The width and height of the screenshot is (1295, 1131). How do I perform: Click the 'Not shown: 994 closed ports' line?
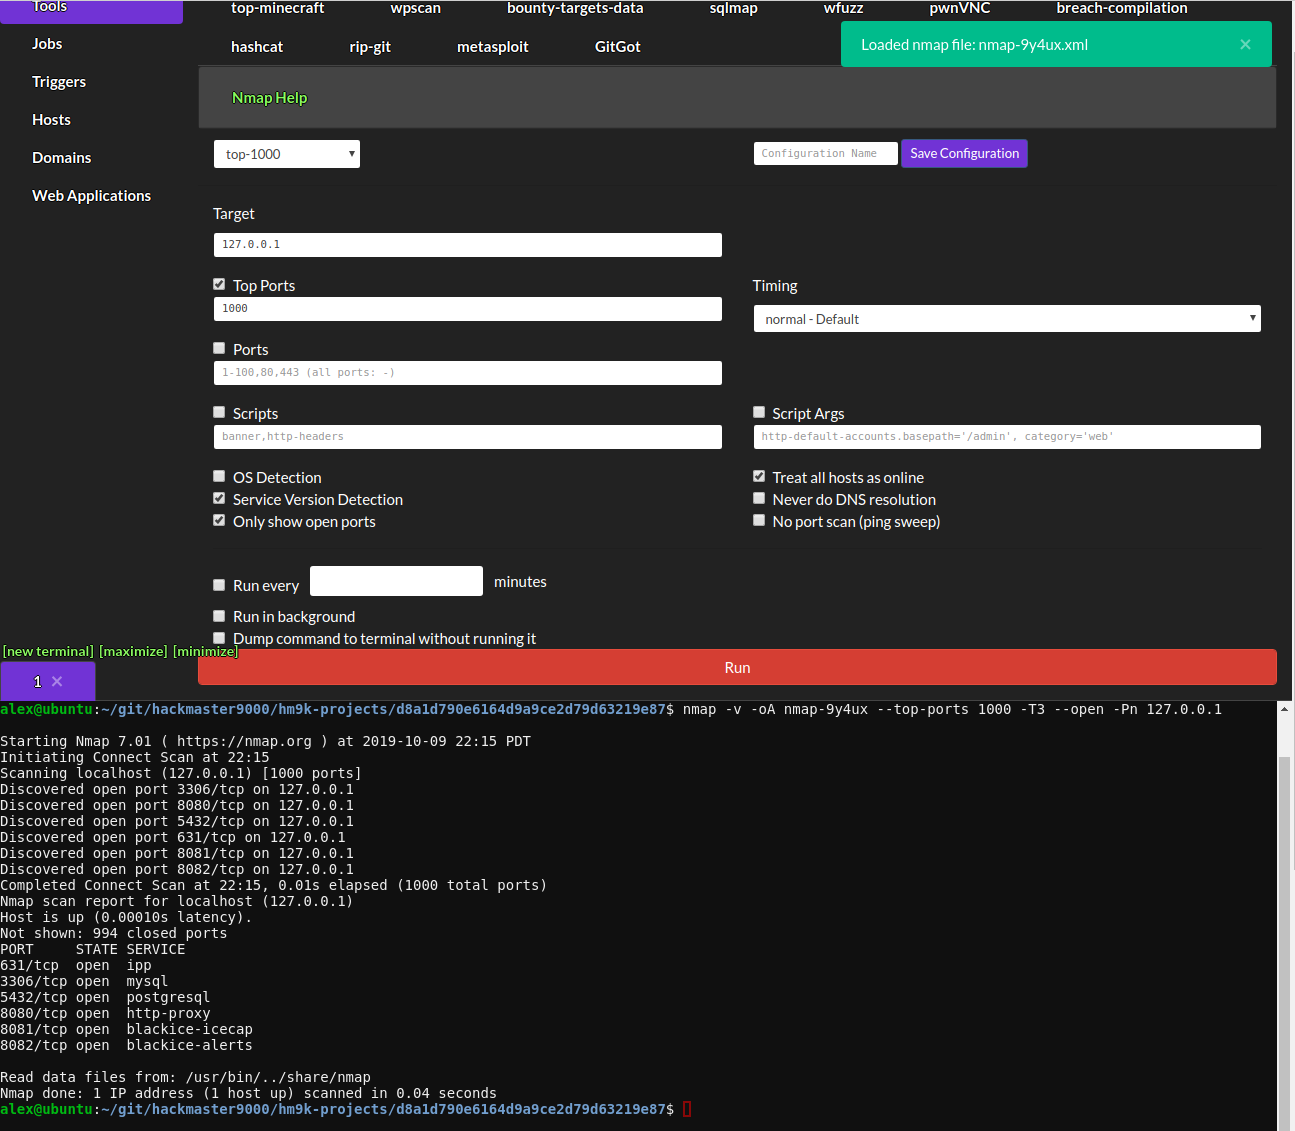(113, 933)
